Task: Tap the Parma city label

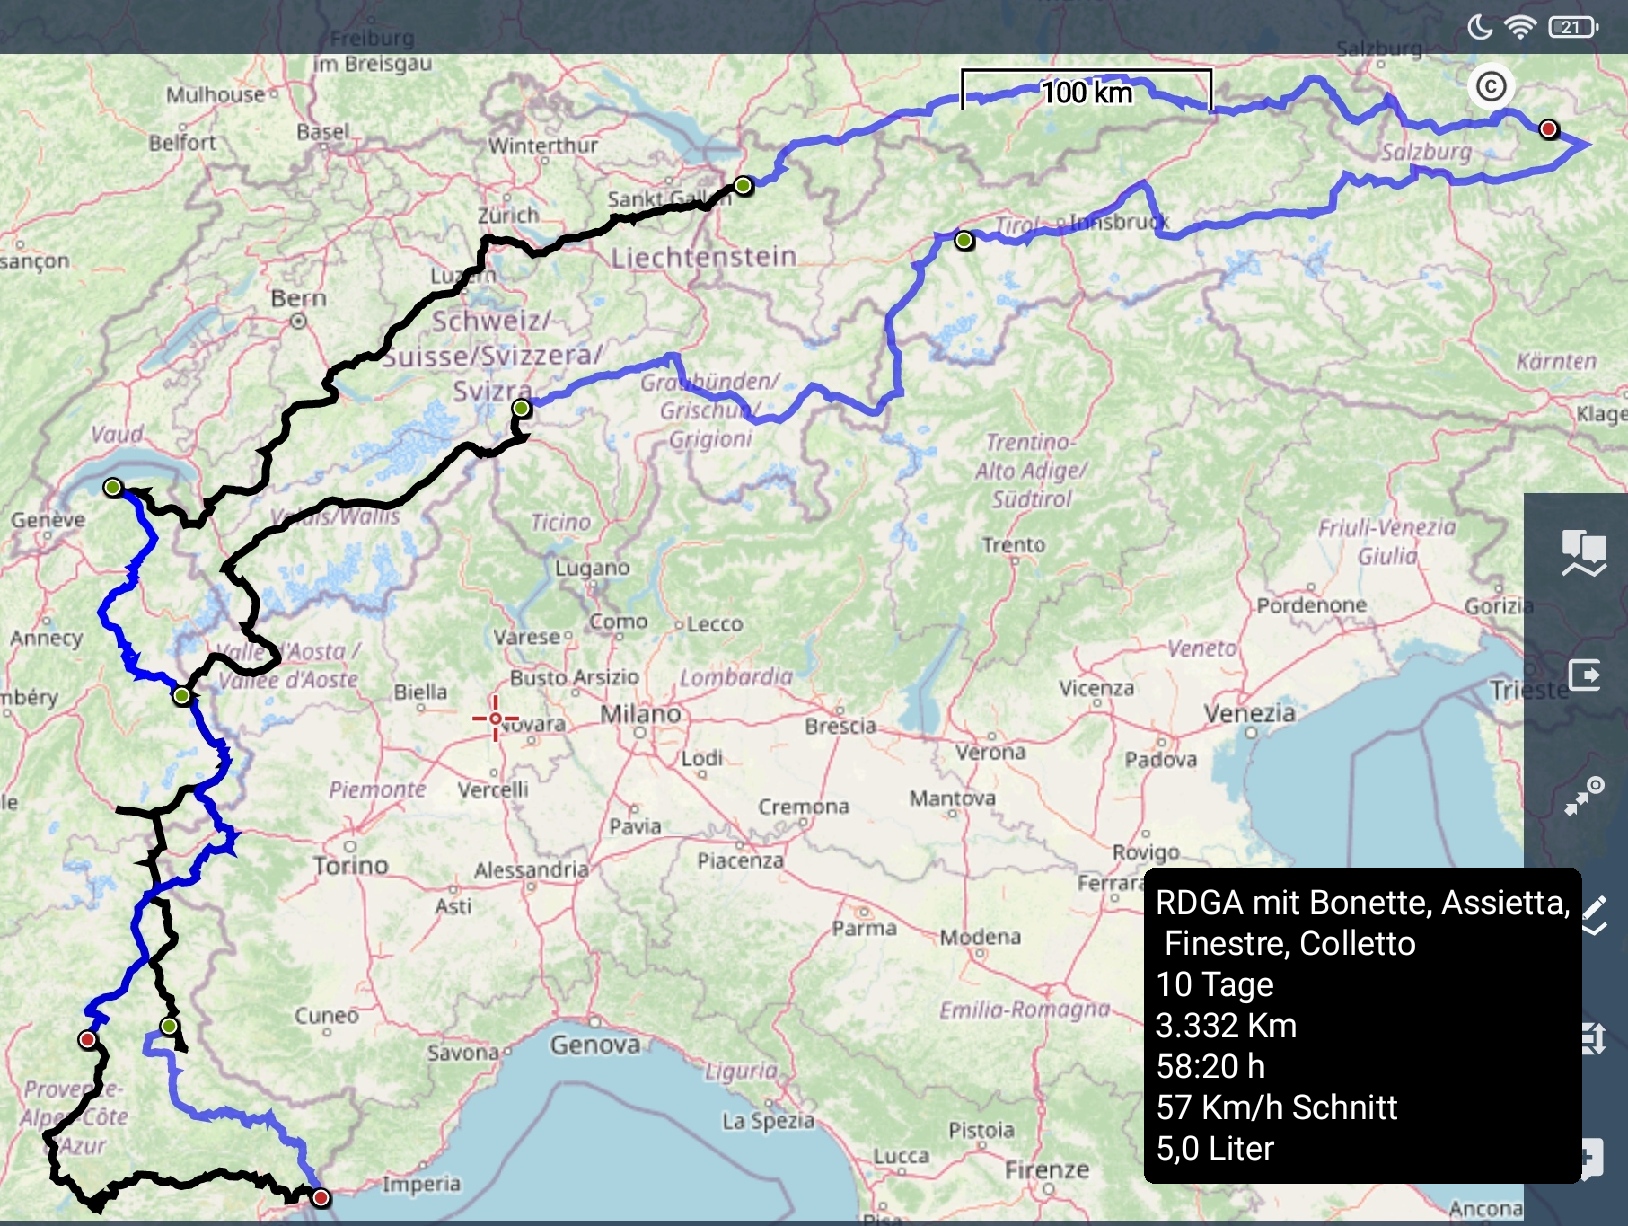Action: [864, 928]
